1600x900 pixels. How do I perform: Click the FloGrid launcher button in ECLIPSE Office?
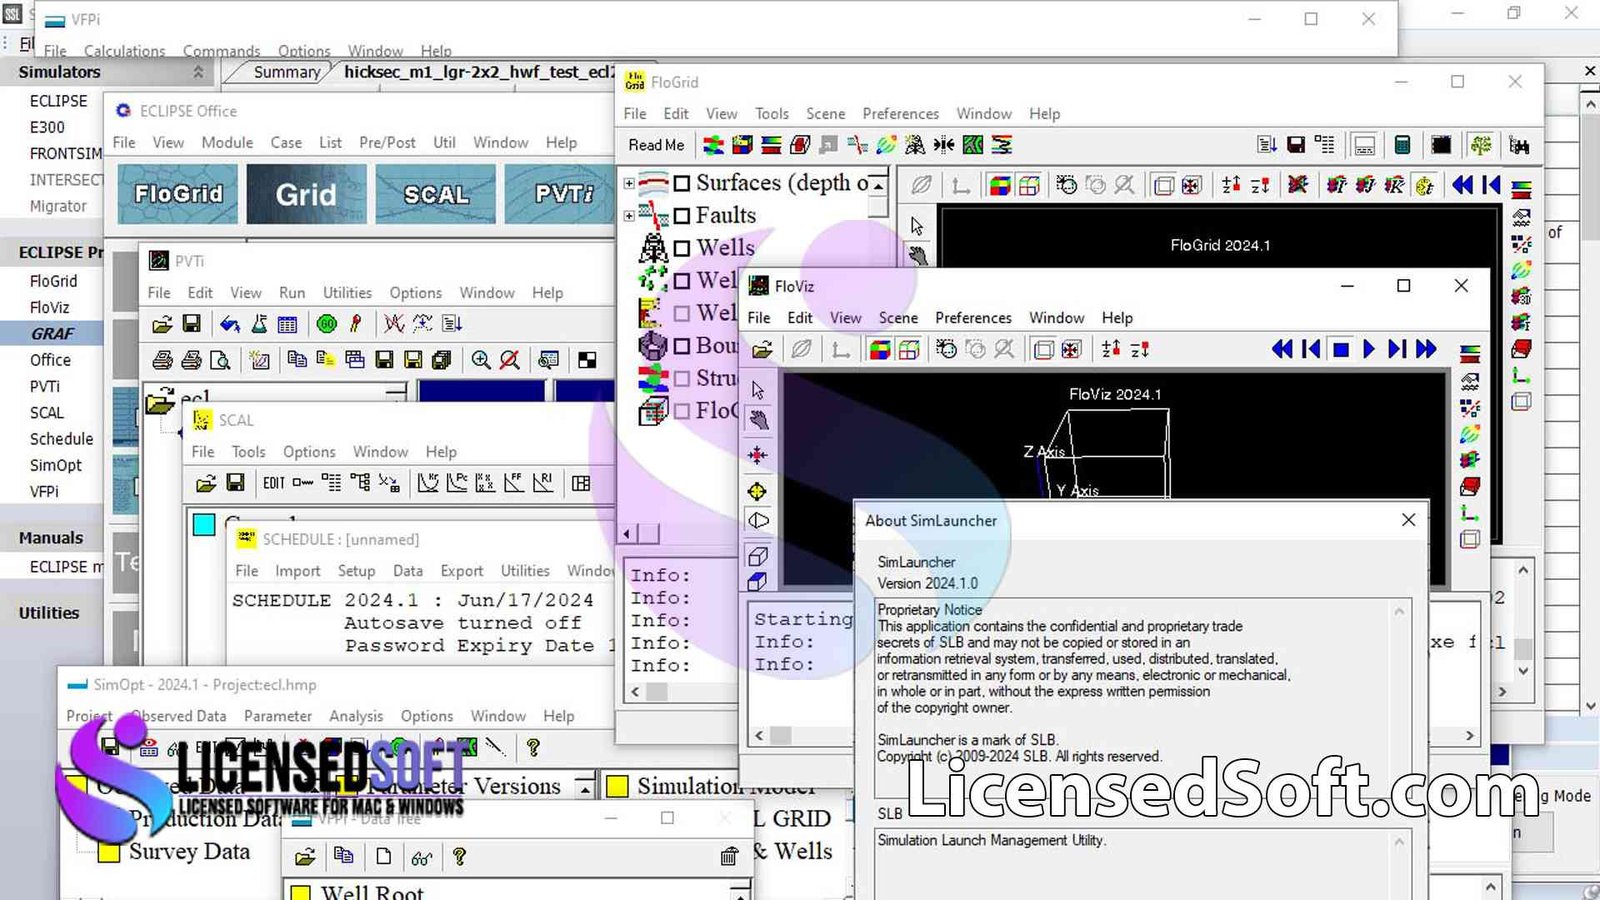click(x=178, y=194)
